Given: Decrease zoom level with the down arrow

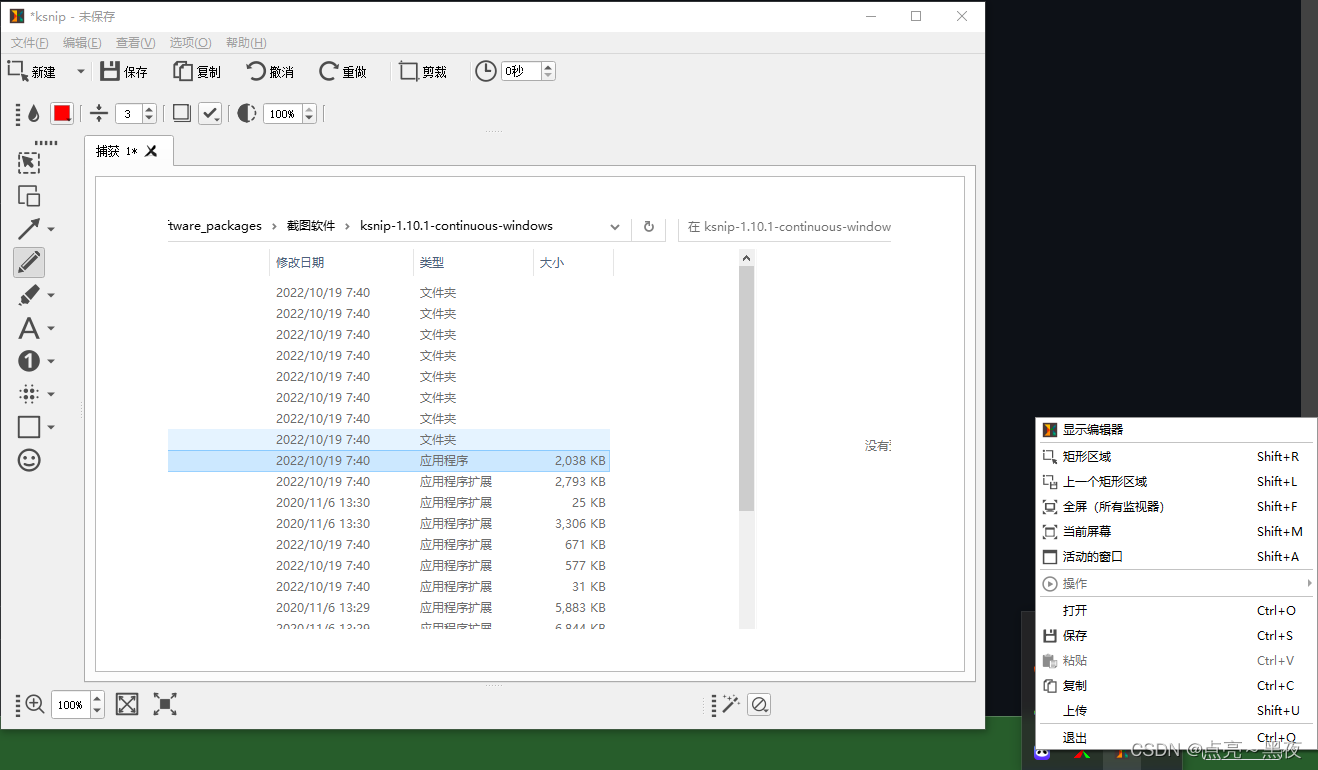Looking at the screenshot, I should tap(97, 711).
